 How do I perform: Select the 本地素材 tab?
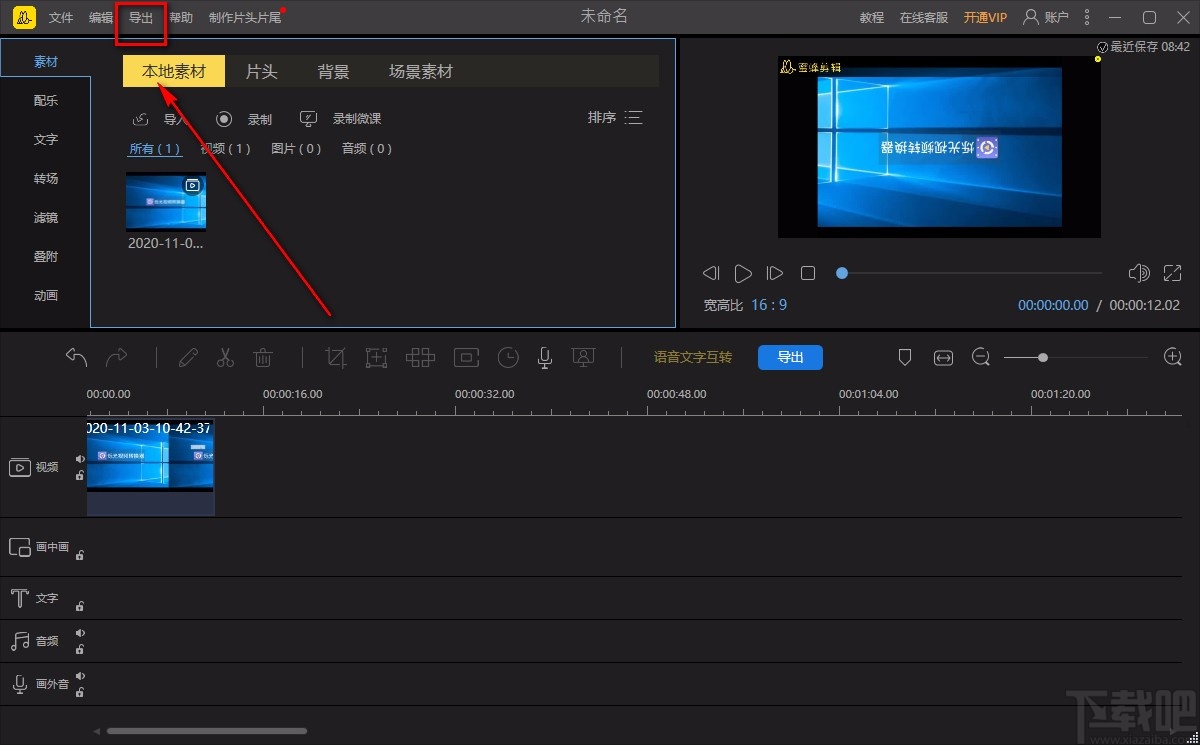tap(174, 71)
